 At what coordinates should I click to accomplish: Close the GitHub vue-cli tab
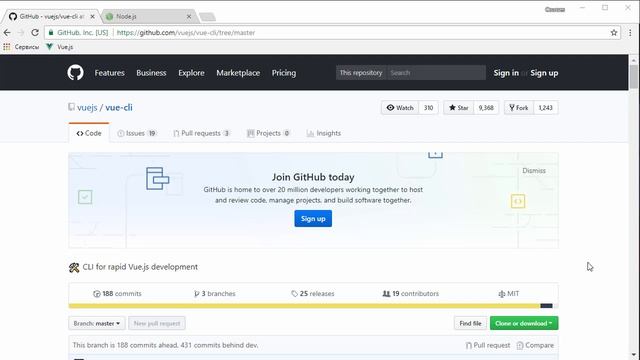92,16
